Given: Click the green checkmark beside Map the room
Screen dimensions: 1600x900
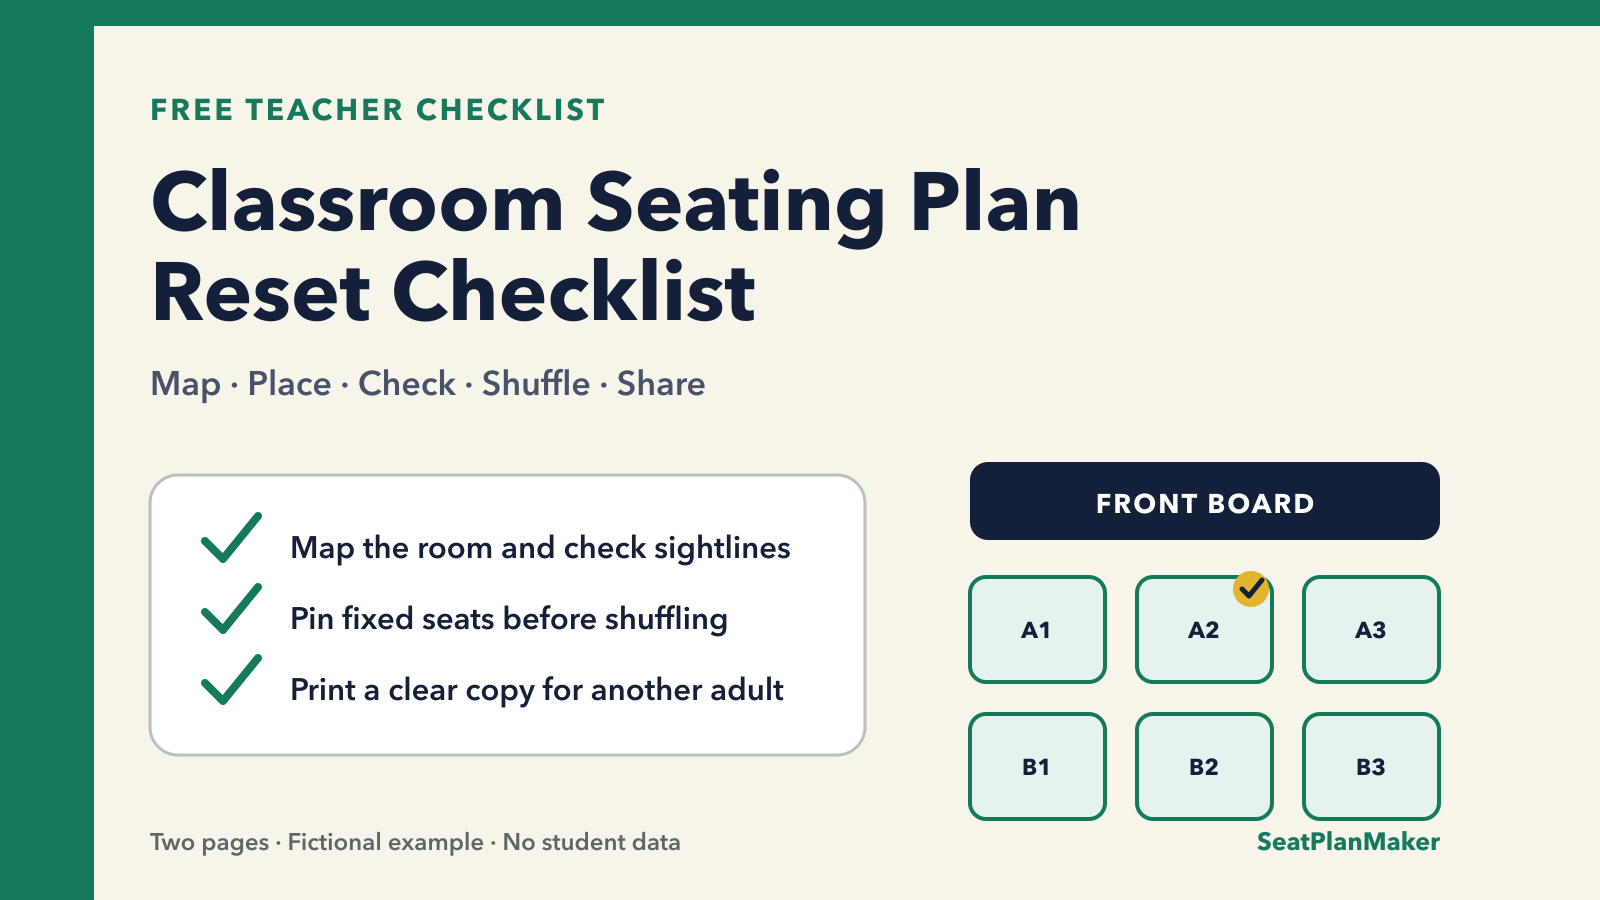Looking at the screenshot, I should [x=232, y=538].
